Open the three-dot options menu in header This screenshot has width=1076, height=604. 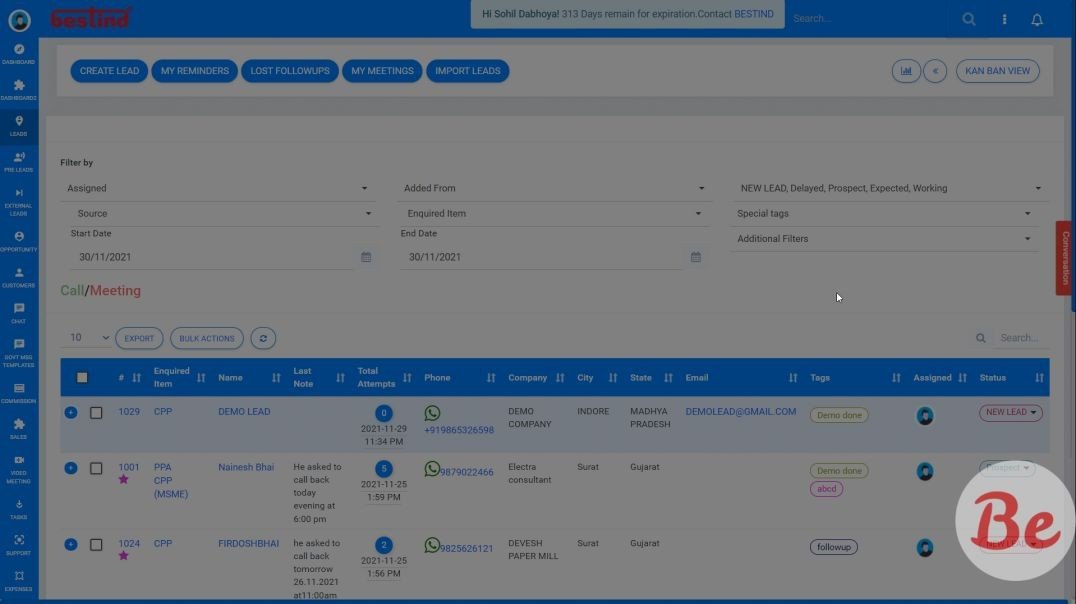coord(1004,20)
